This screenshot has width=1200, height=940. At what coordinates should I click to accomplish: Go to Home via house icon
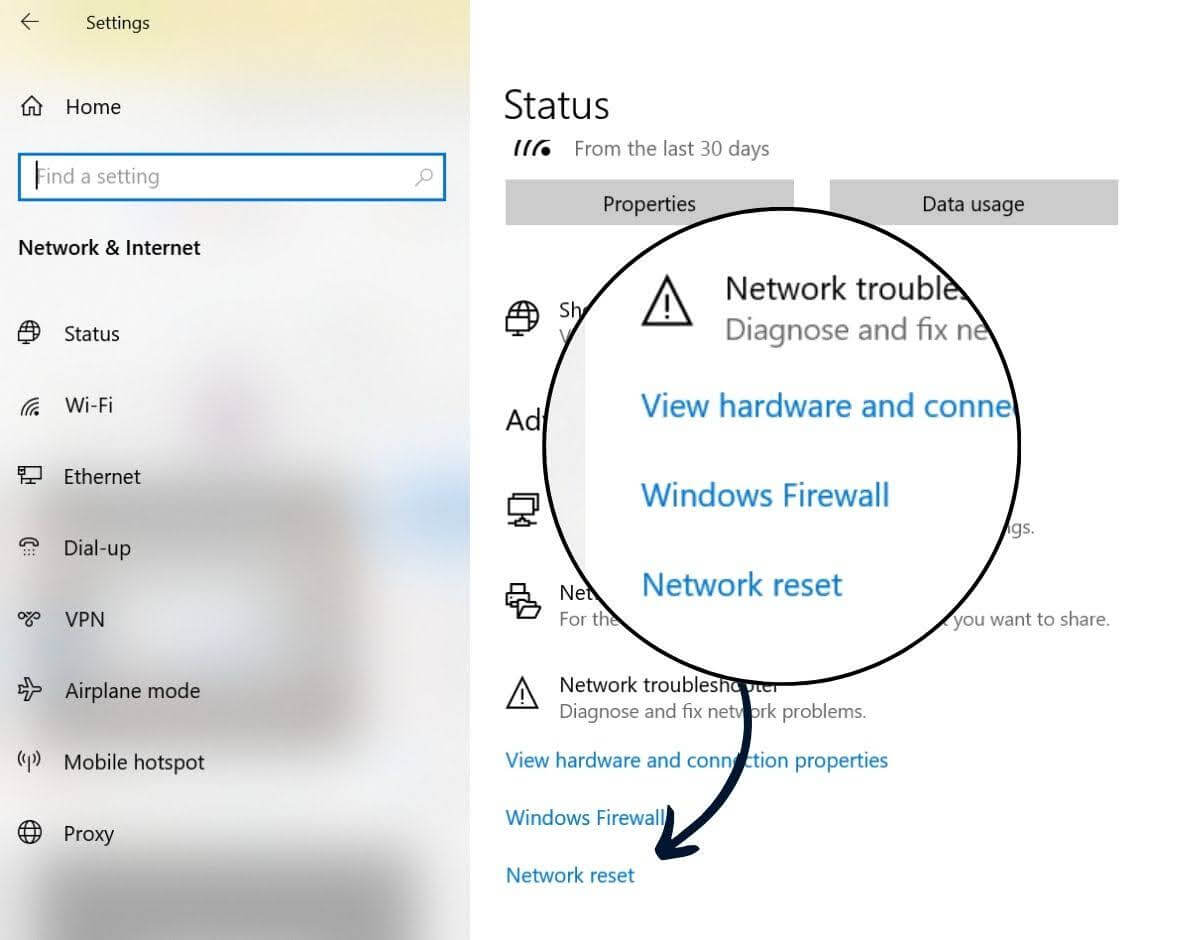click(32, 106)
